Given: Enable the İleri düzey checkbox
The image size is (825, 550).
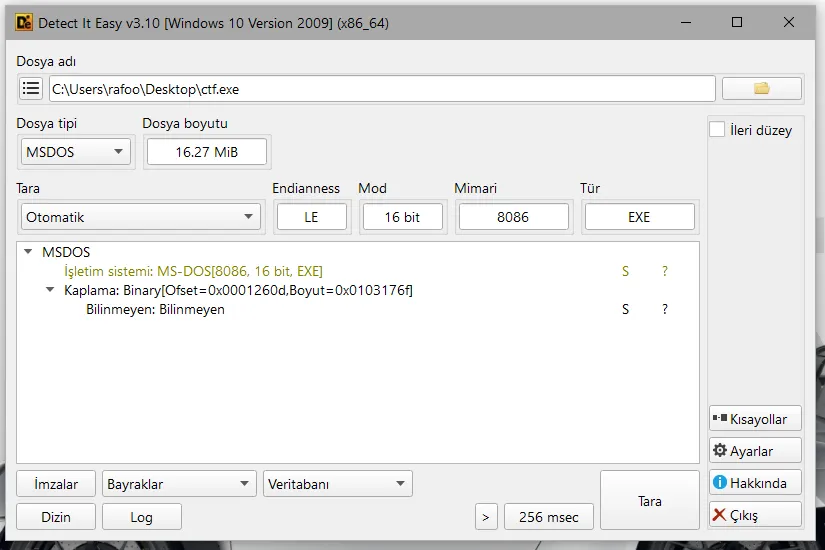Looking at the screenshot, I should (x=717, y=129).
